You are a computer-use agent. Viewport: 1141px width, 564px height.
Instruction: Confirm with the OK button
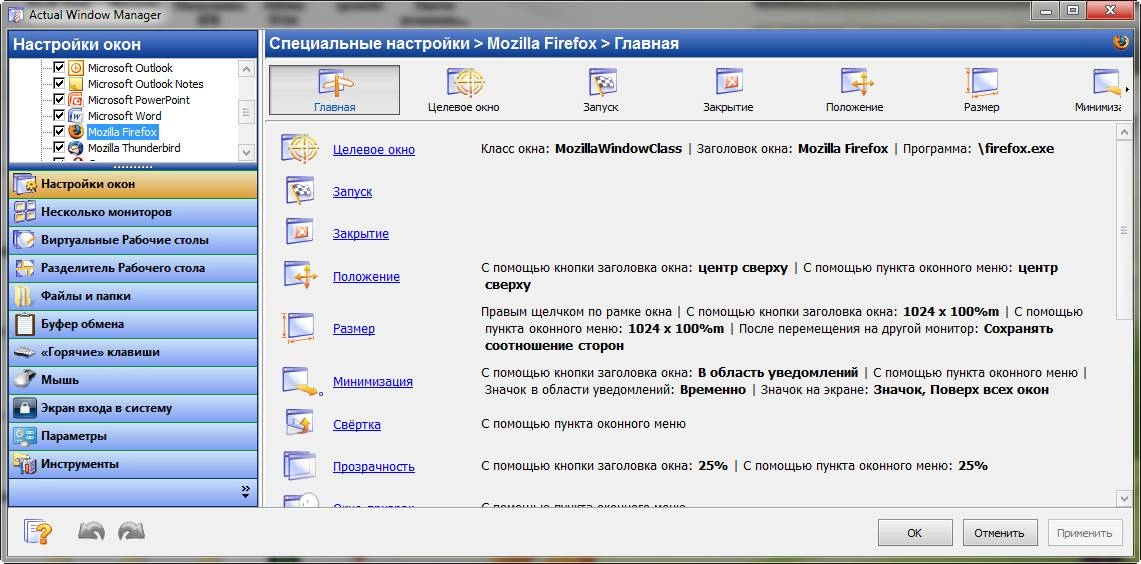point(915,533)
